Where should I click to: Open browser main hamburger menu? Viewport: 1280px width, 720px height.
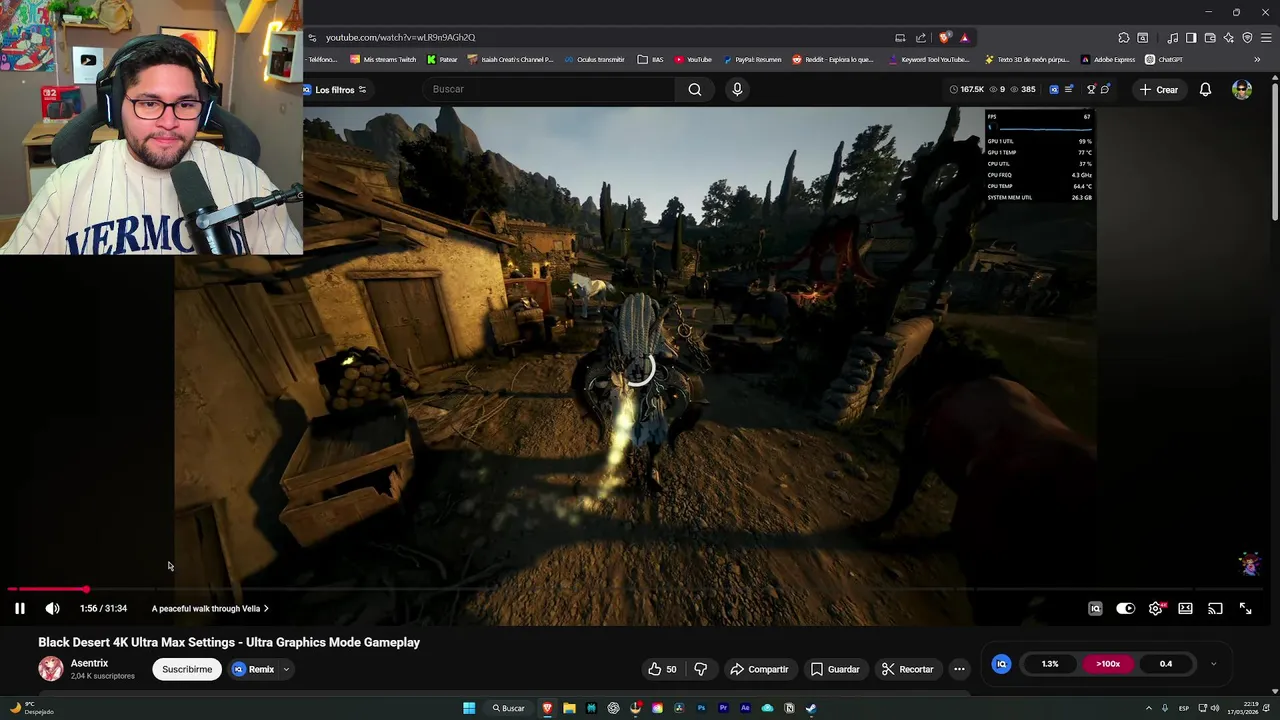tap(1266, 38)
